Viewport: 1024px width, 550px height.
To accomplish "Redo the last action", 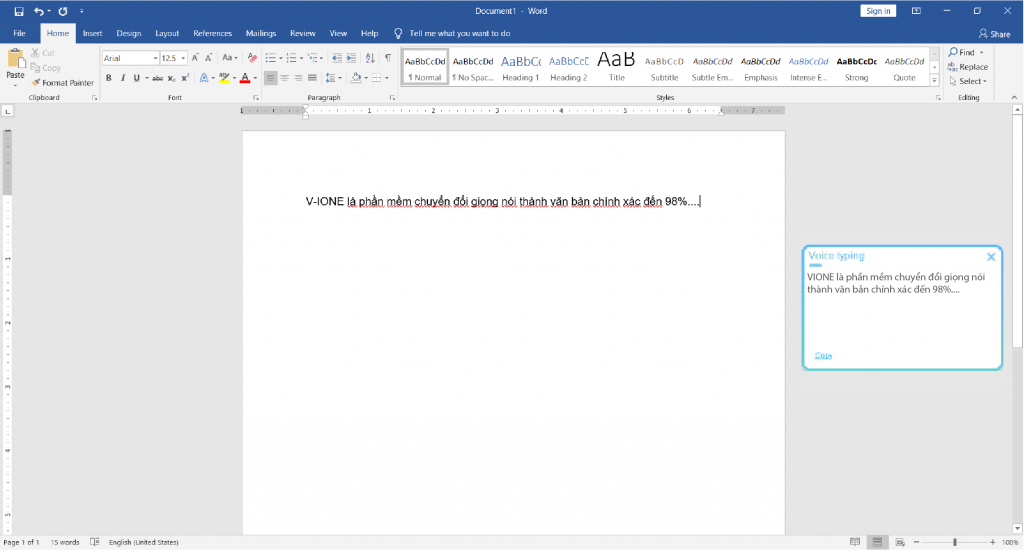I will pyautogui.click(x=63, y=11).
